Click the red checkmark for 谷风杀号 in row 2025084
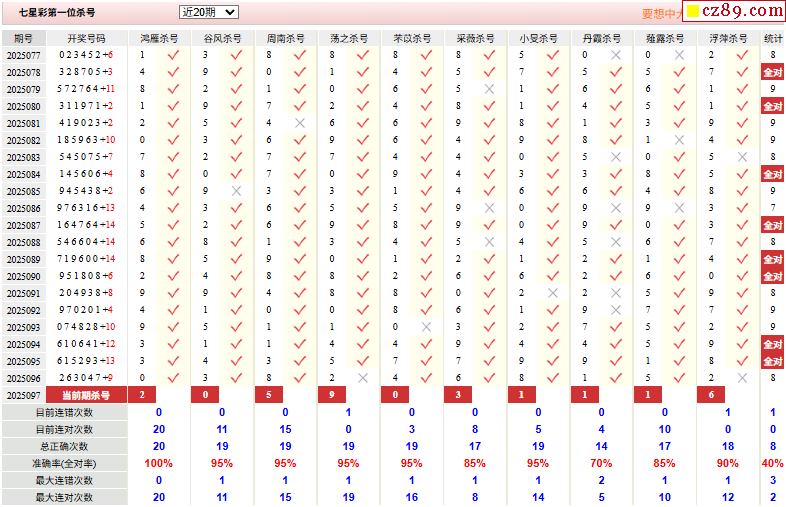Viewport: 786px width, 507px height. (237, 174)
